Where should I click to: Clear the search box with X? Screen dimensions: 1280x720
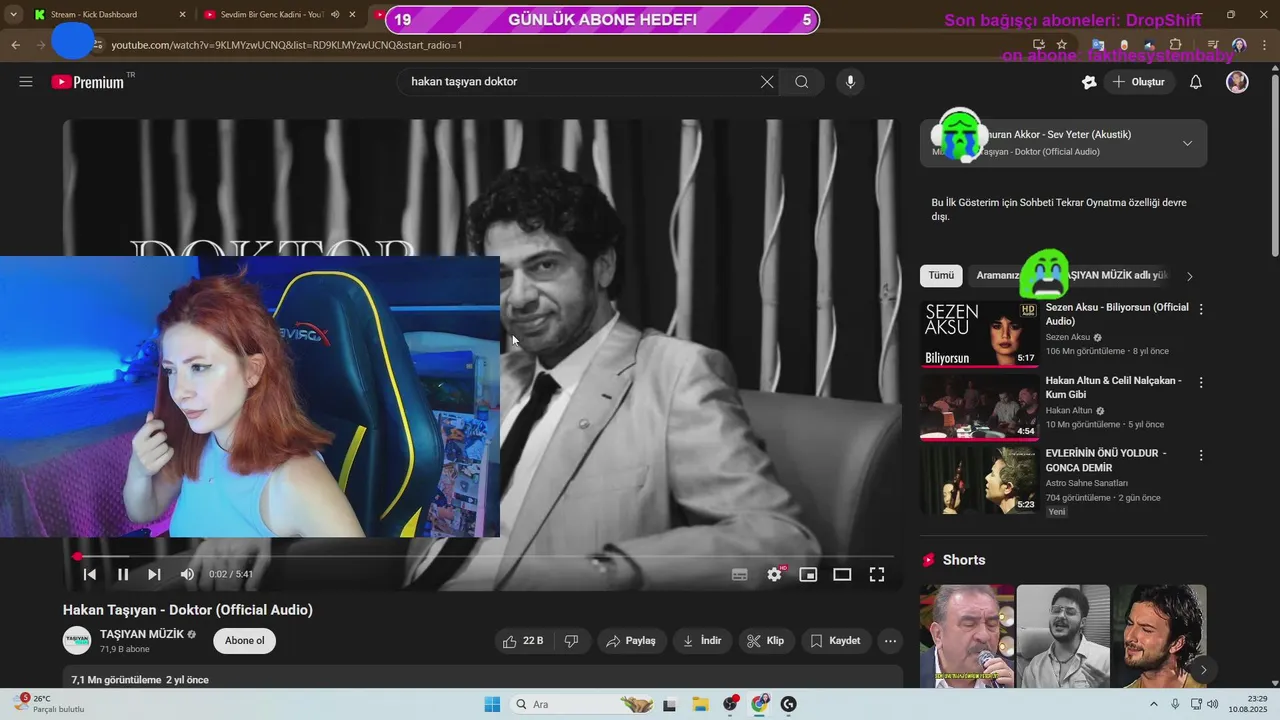click(x=767, y=82)
